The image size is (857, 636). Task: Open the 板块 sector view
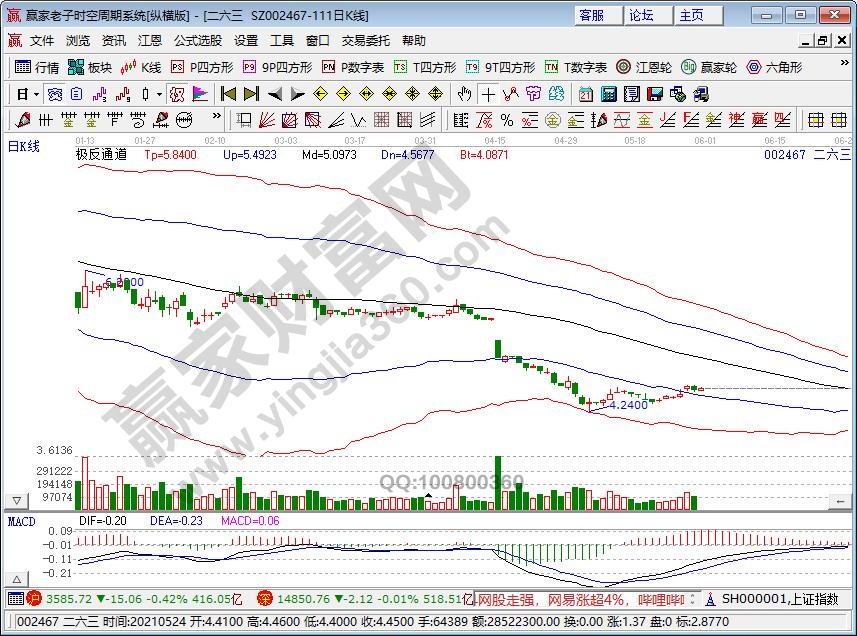coord(90,68)
